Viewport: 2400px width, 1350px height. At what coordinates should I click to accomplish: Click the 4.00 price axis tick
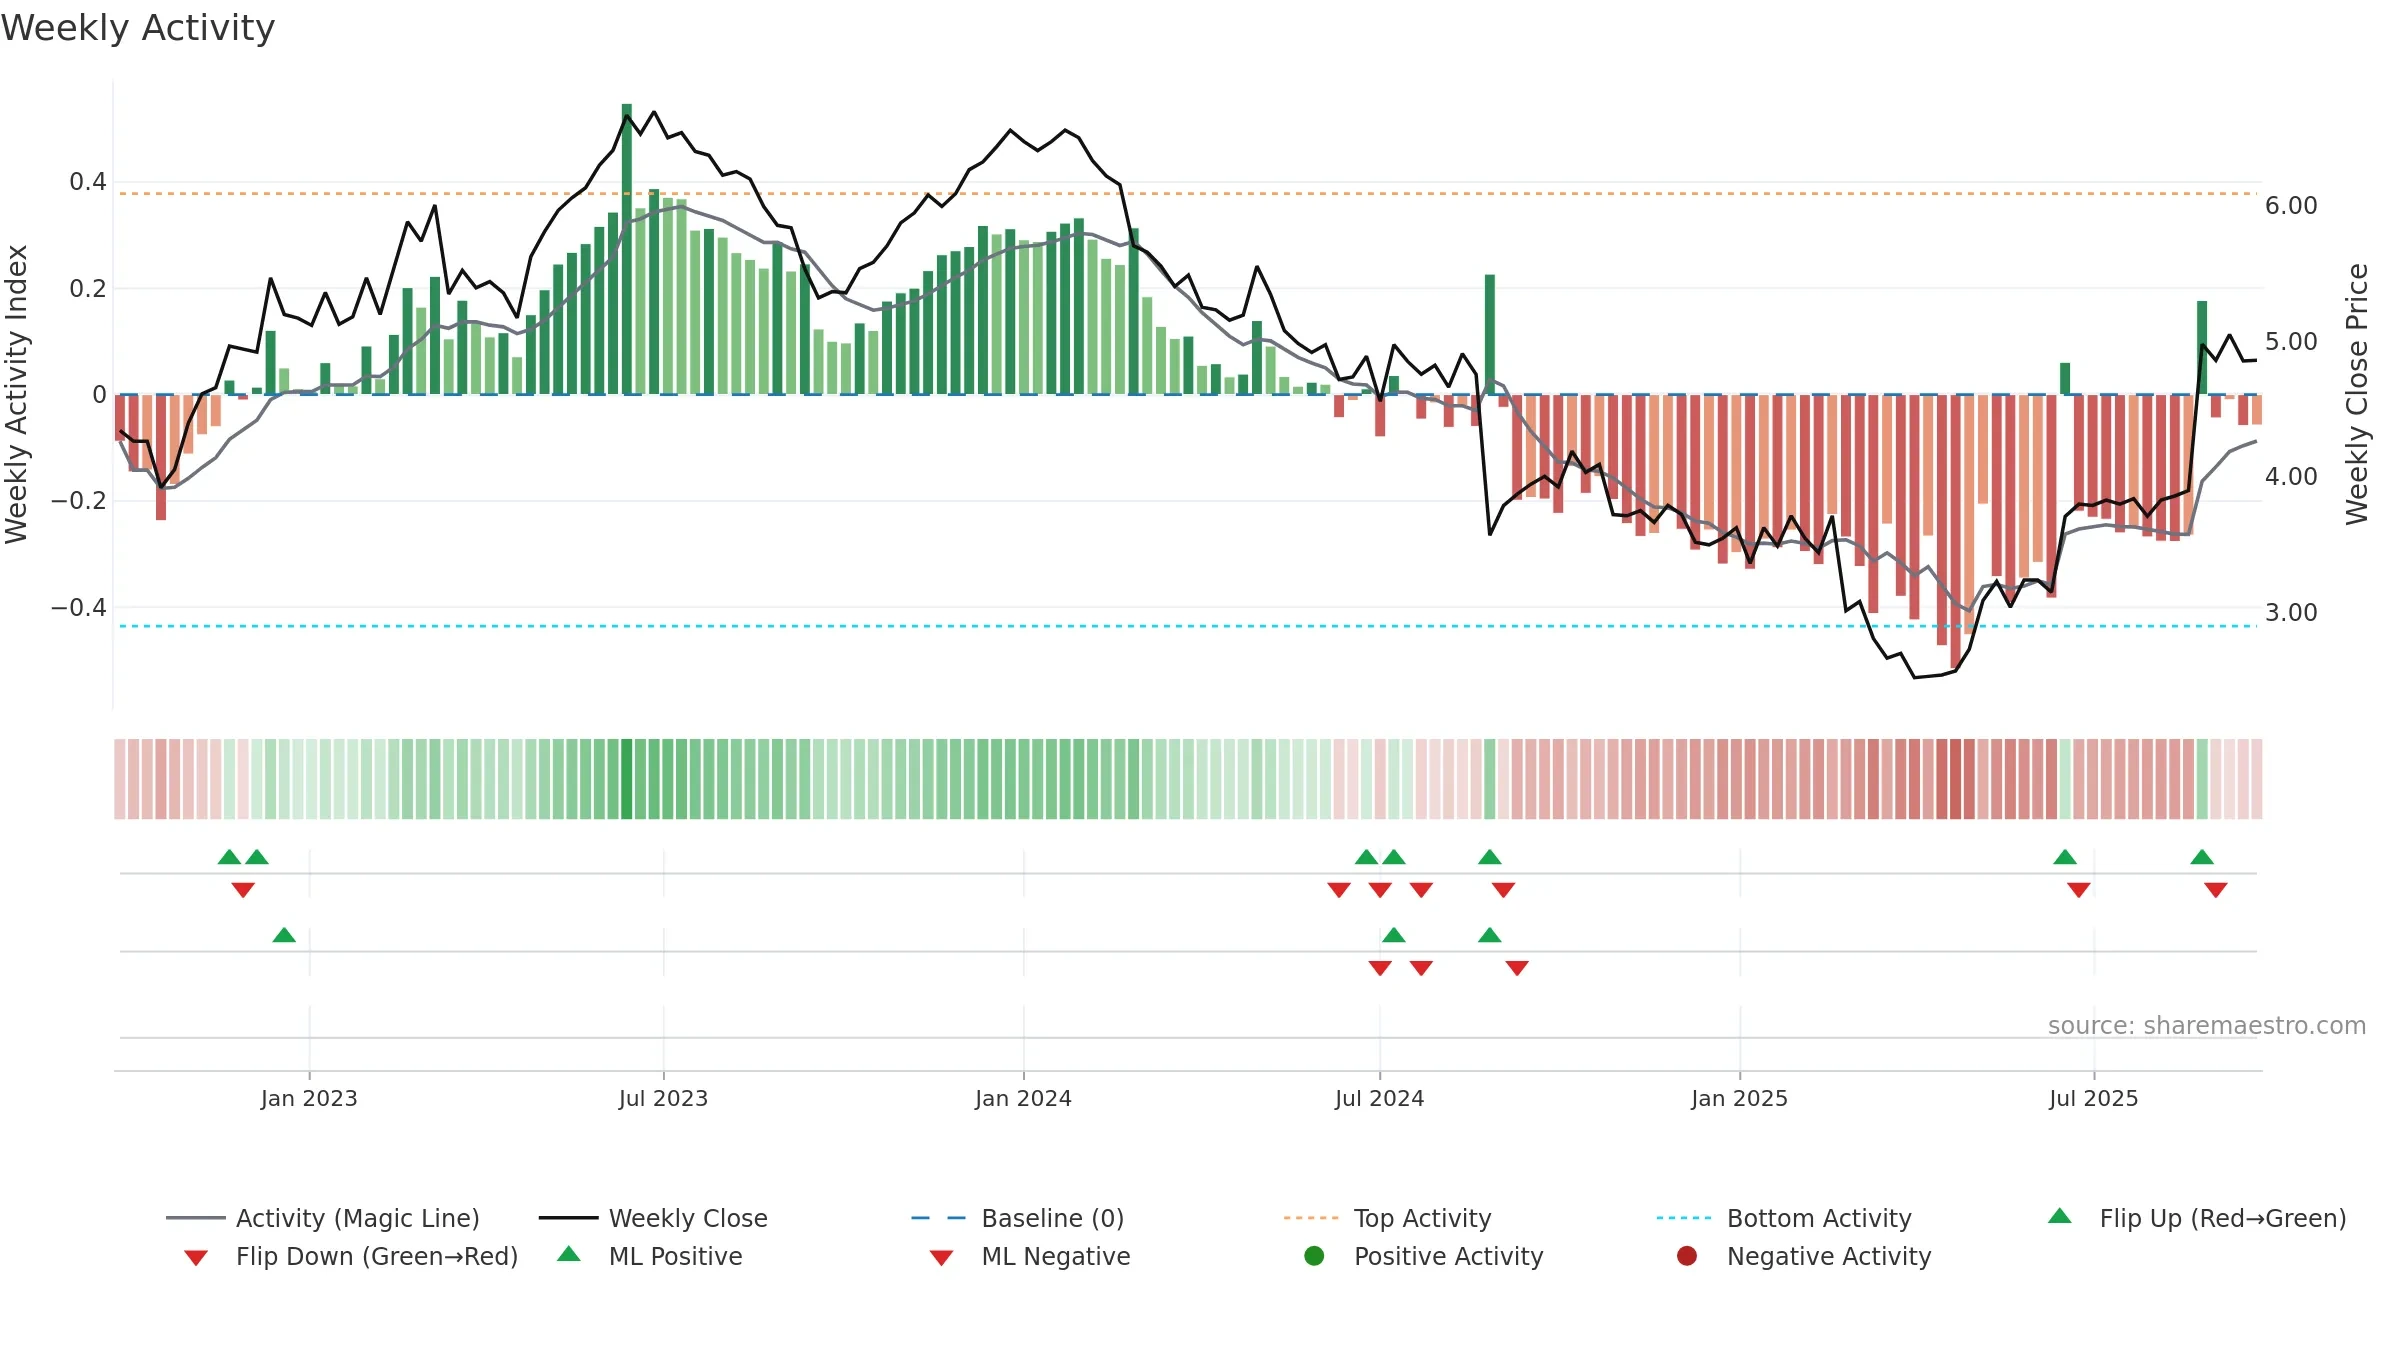tap(2291, 477)
